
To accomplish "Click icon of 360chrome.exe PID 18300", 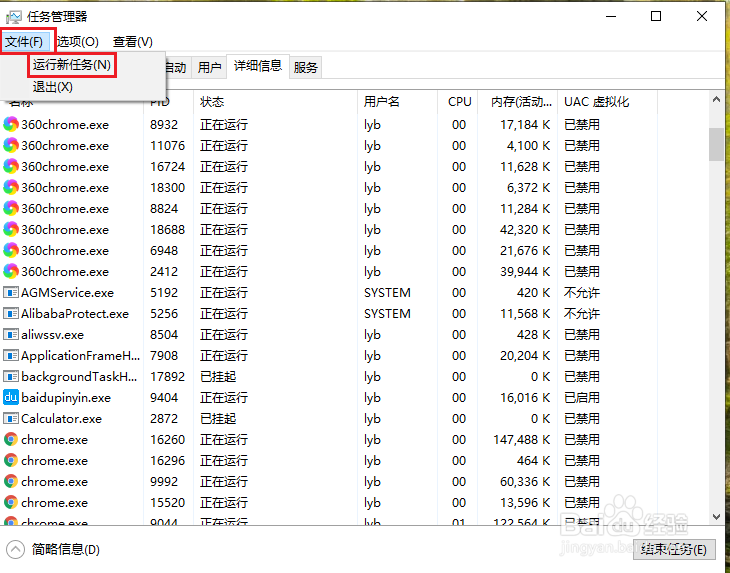I will tap(11, 187).
